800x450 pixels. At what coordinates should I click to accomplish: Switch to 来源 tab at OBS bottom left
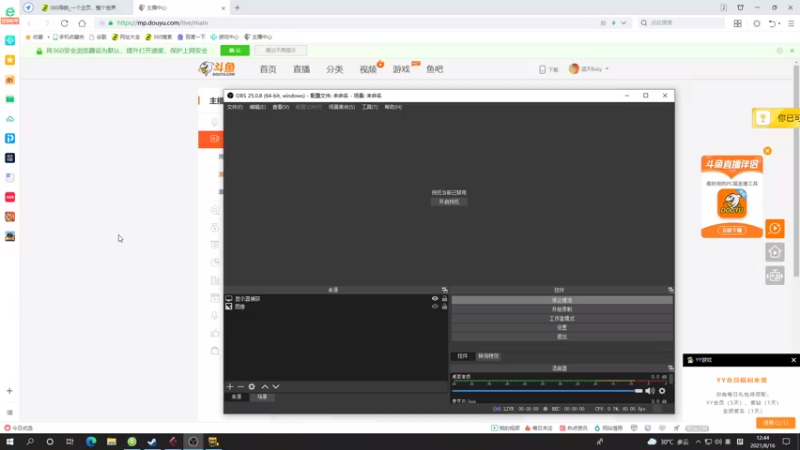click(236, 397)
